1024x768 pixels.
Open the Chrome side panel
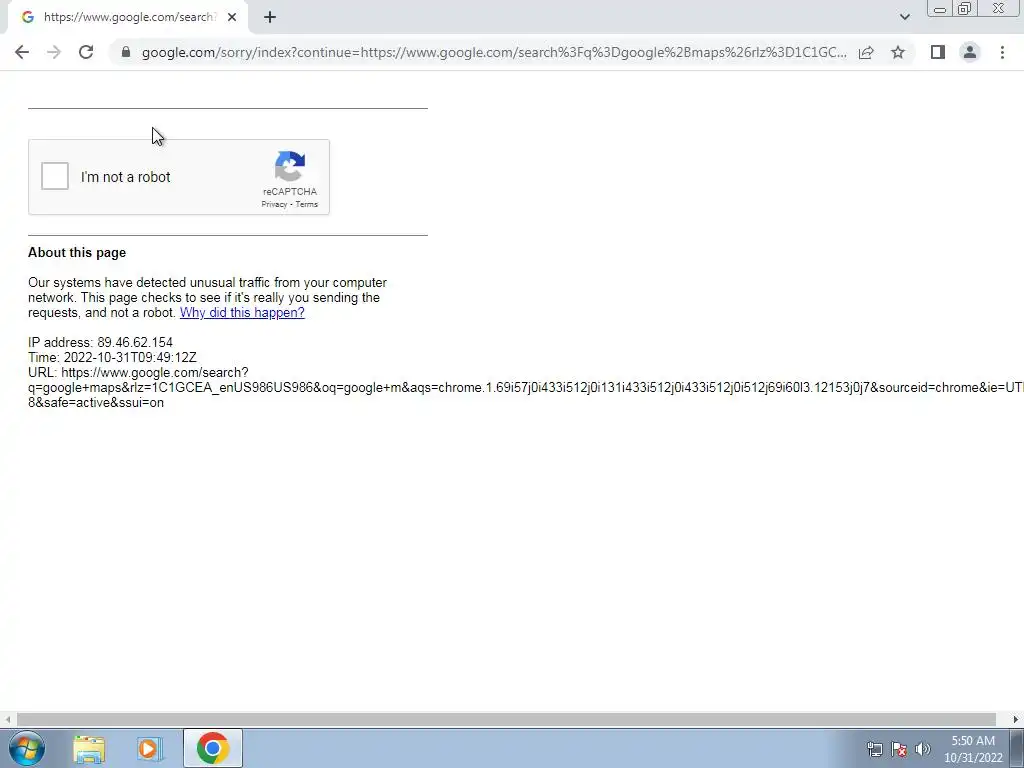click(x=938, y=52)
